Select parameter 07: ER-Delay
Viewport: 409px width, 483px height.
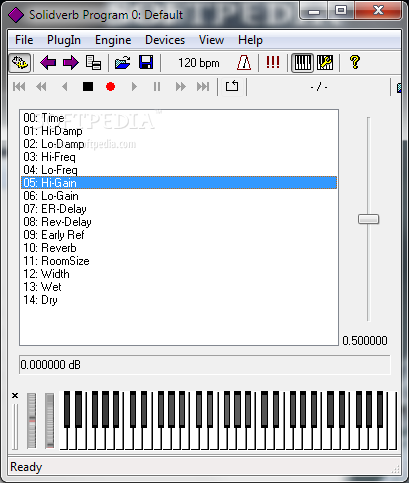[x=179, y=209]
